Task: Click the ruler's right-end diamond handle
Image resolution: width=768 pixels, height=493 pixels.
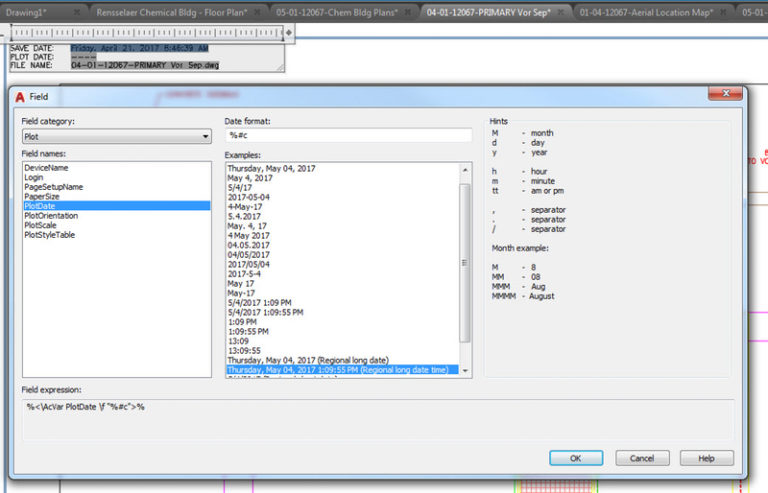Action: pos(289,32)
